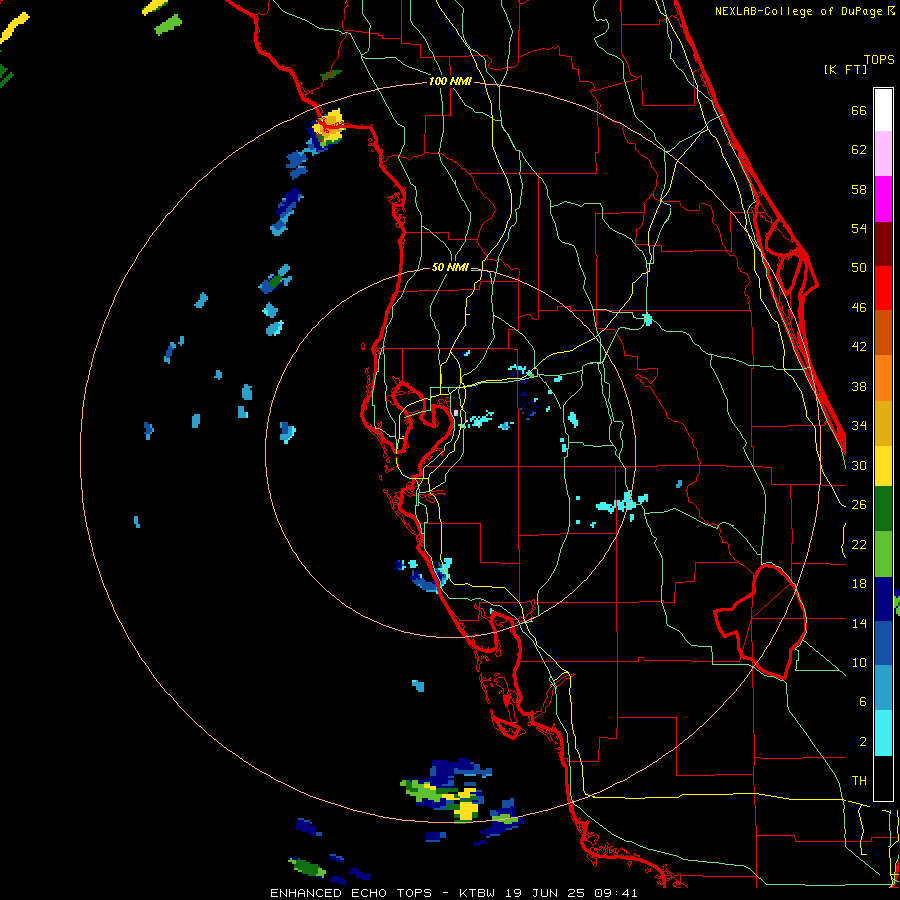The width and height of the screenshot is (900, 900).
Task: Click the 09:41 timestamp in caption
Action: (x=616, y=893)
